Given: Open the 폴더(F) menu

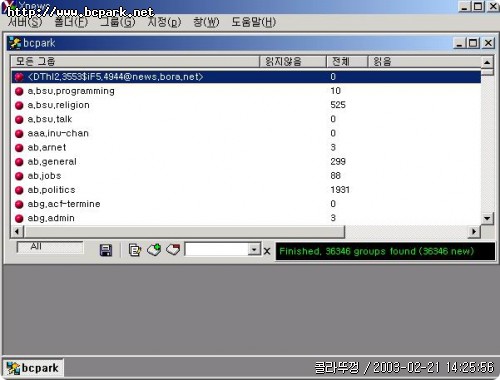Looking at the screenshot, I should (x=71, y=22).
